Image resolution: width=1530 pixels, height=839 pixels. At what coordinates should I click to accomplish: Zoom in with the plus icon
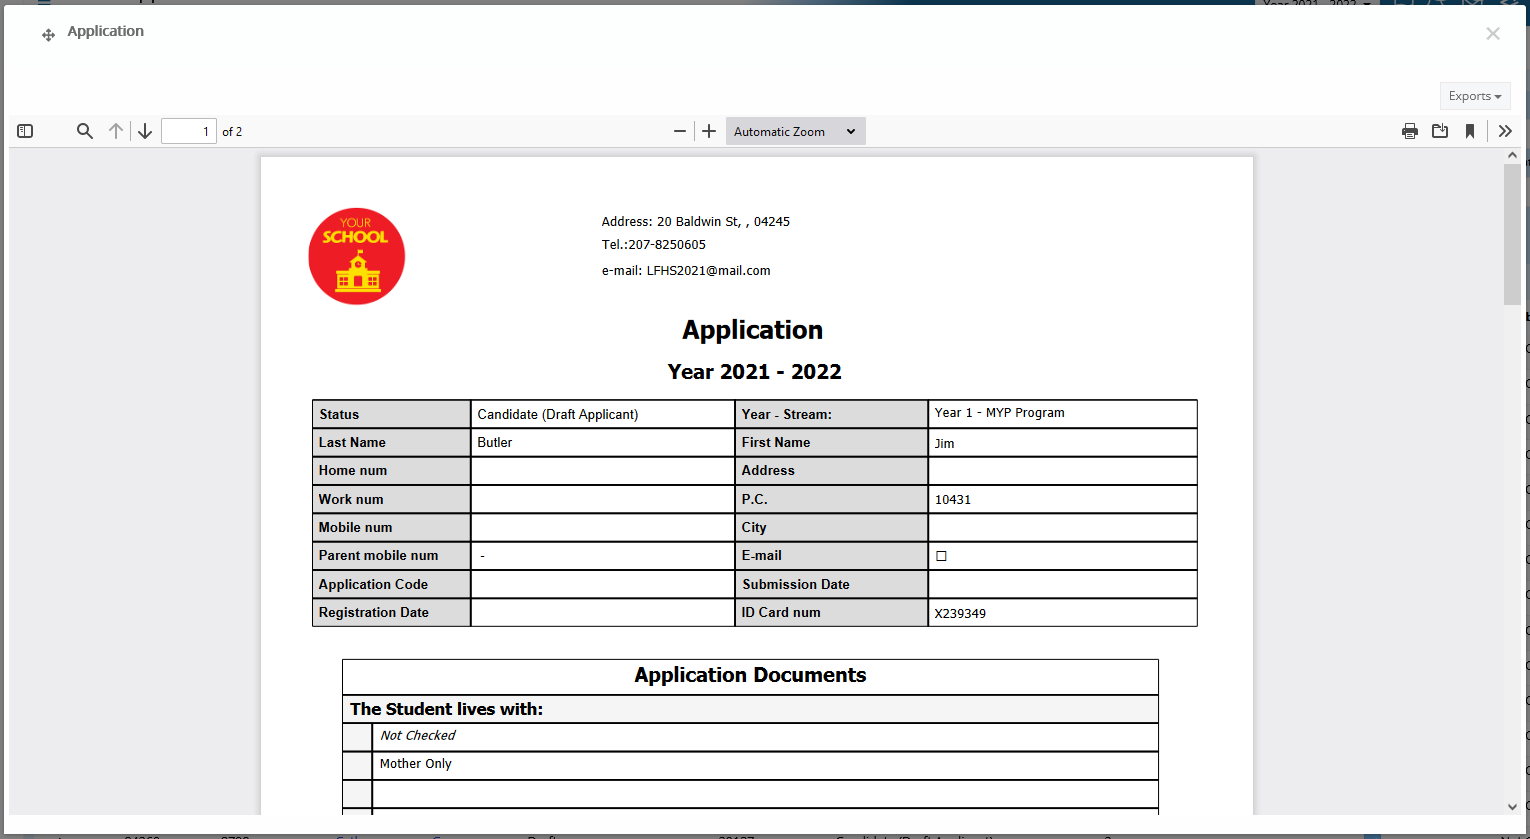[x=709, y=131]
